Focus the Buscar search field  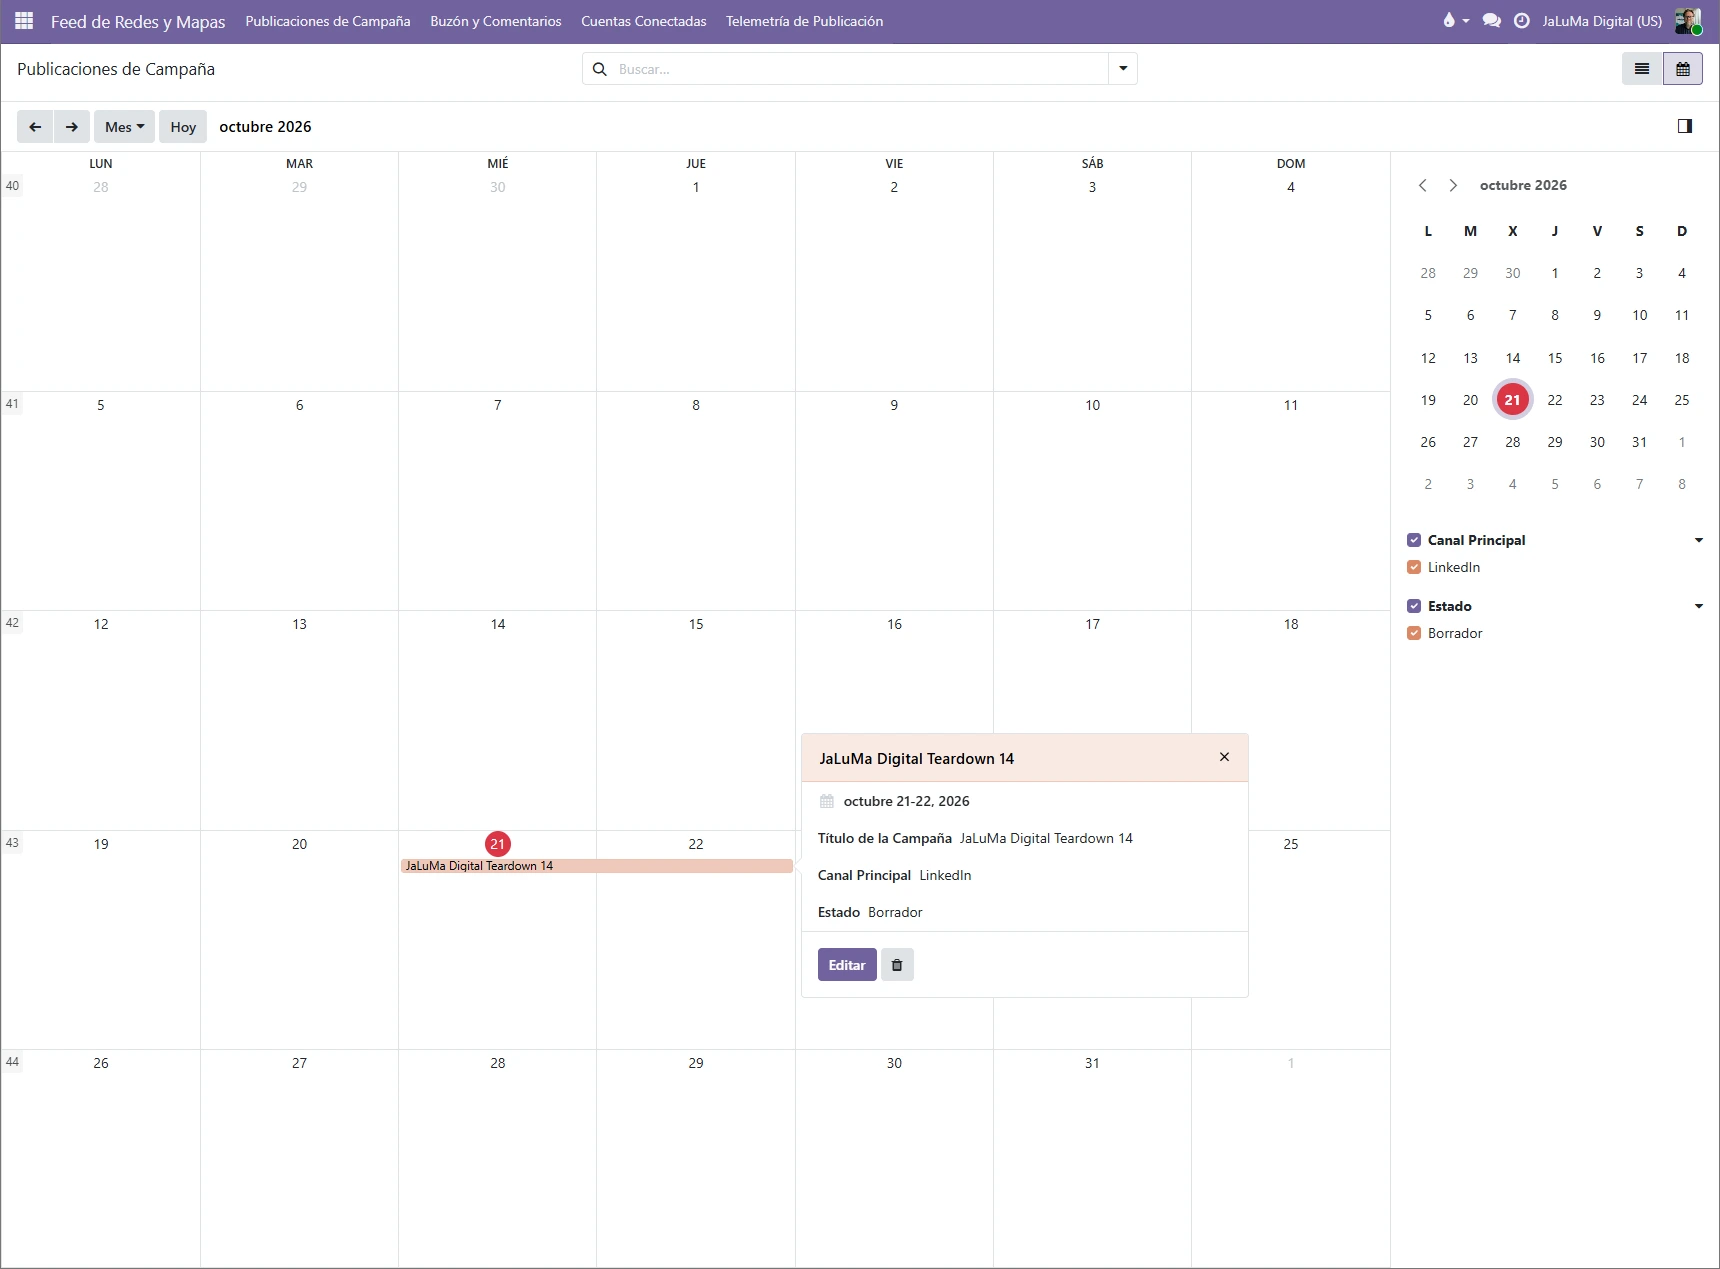(860, 69)
